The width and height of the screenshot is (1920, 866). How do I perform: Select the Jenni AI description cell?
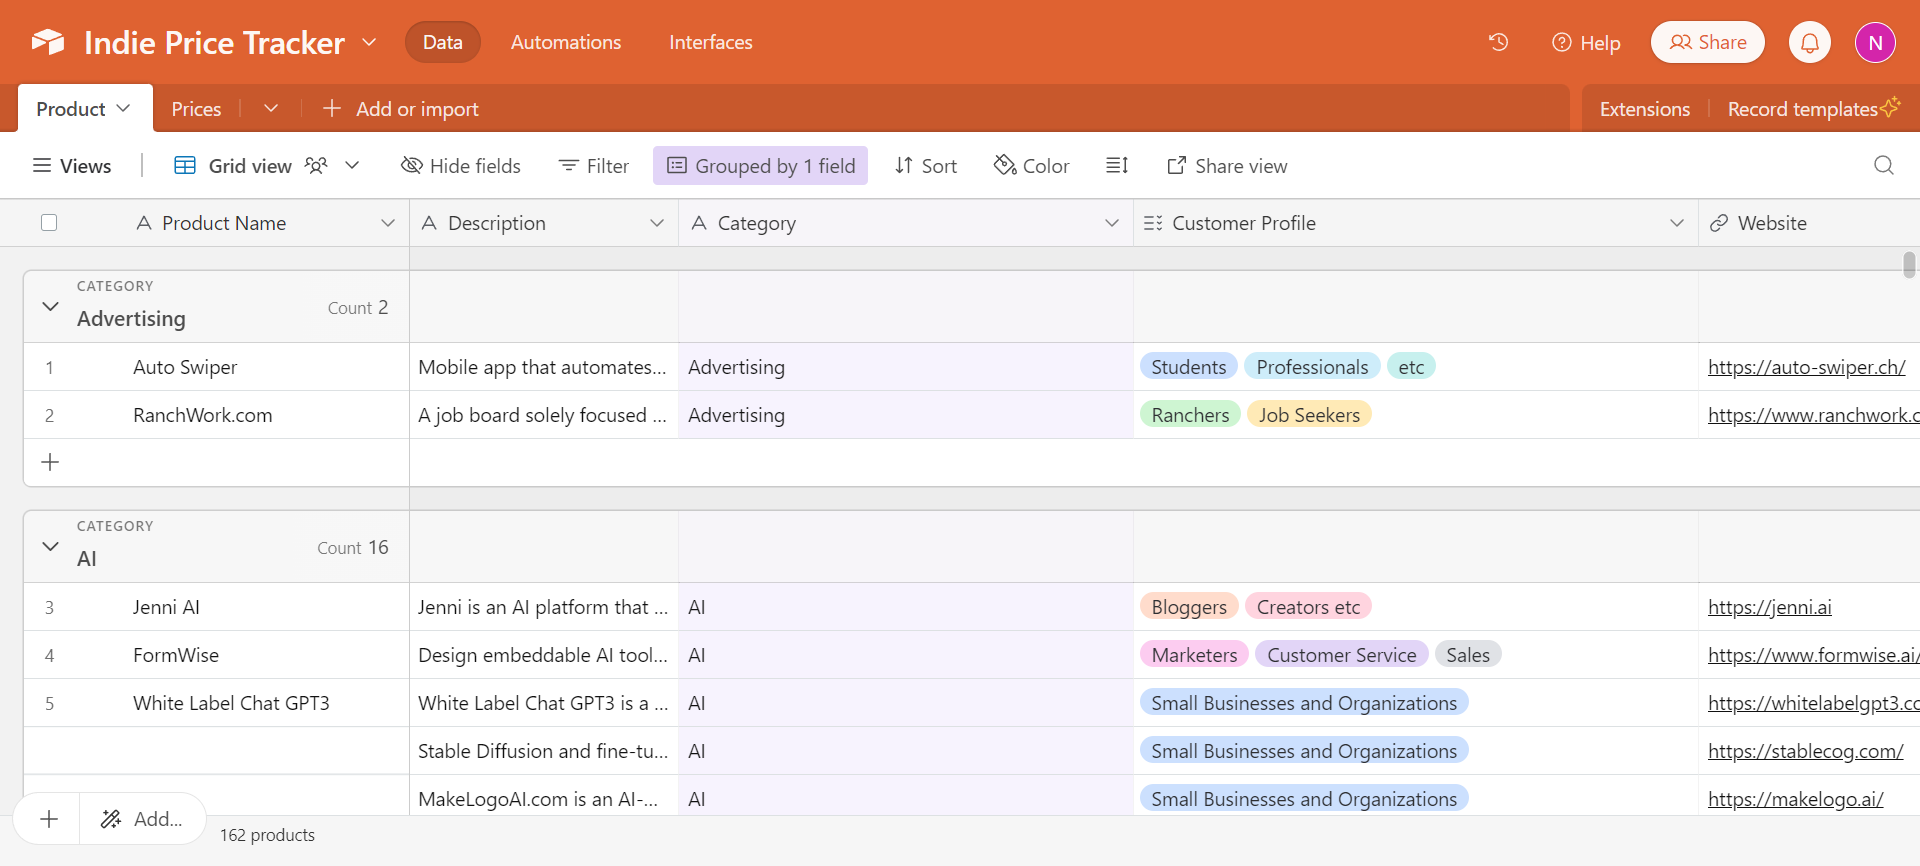(544, 607)
